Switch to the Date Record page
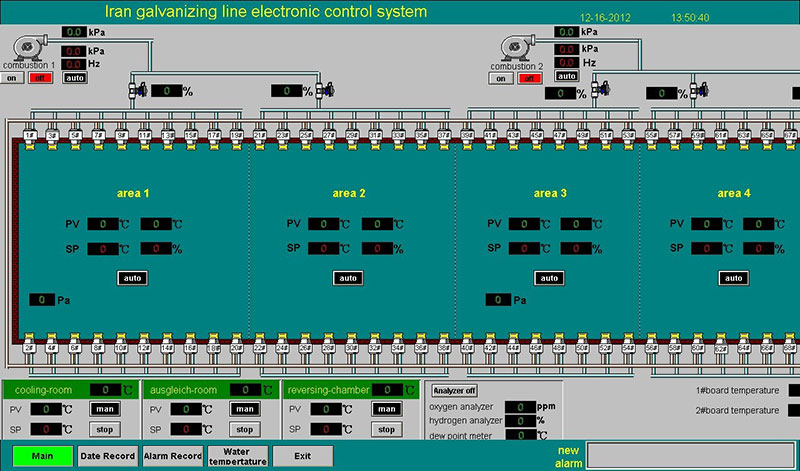 coord(107,456)
